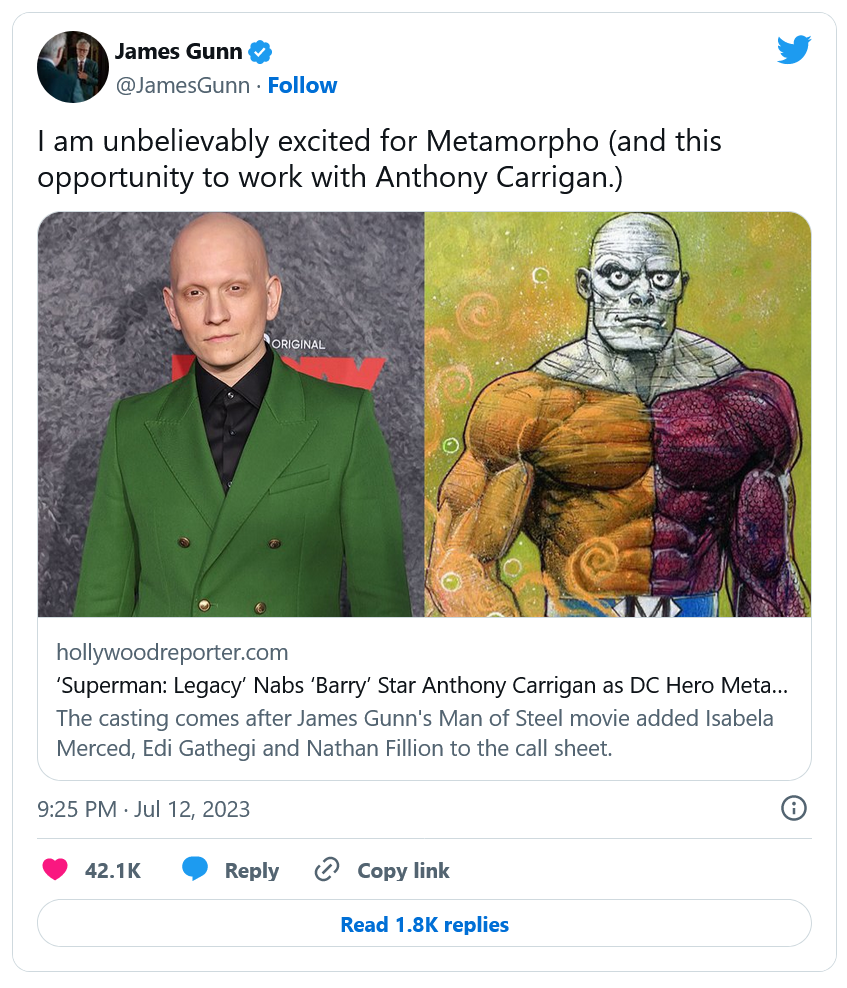
Task: Click the reply speech bubble icon
Action: (x=195, y=869)
